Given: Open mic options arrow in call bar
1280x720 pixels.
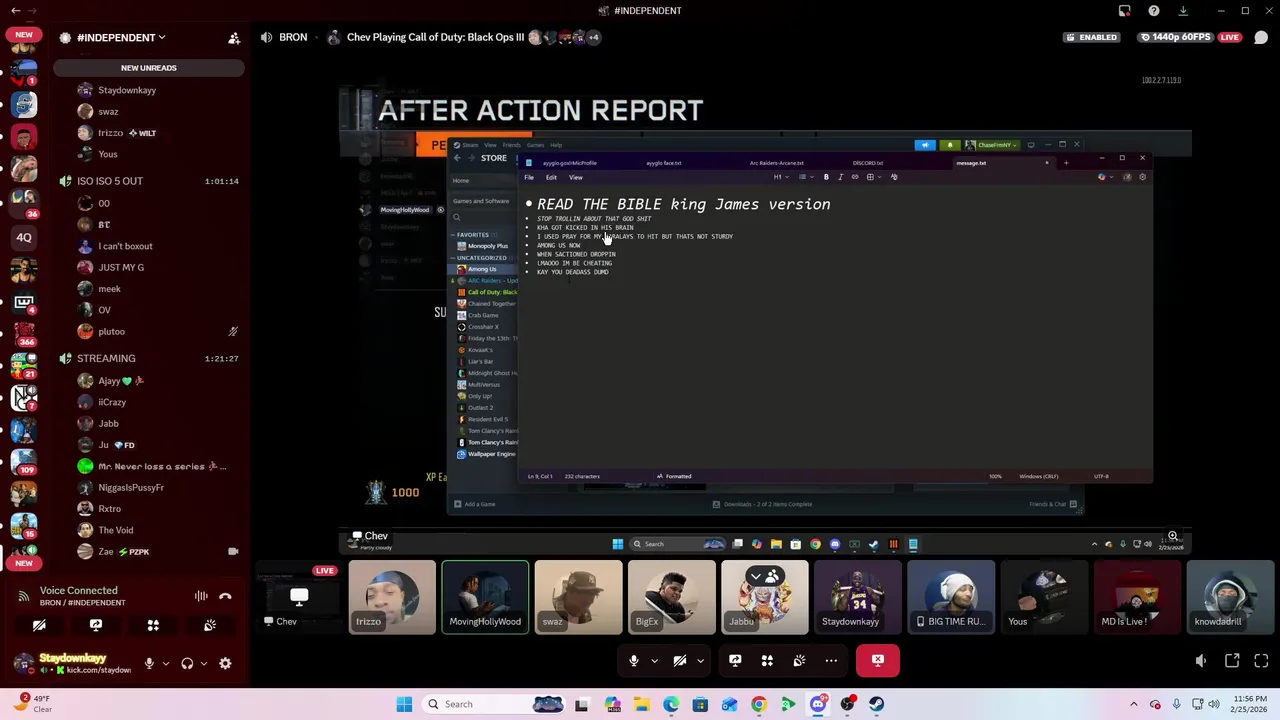Looking at the screenshot, I should click(654, 660).
